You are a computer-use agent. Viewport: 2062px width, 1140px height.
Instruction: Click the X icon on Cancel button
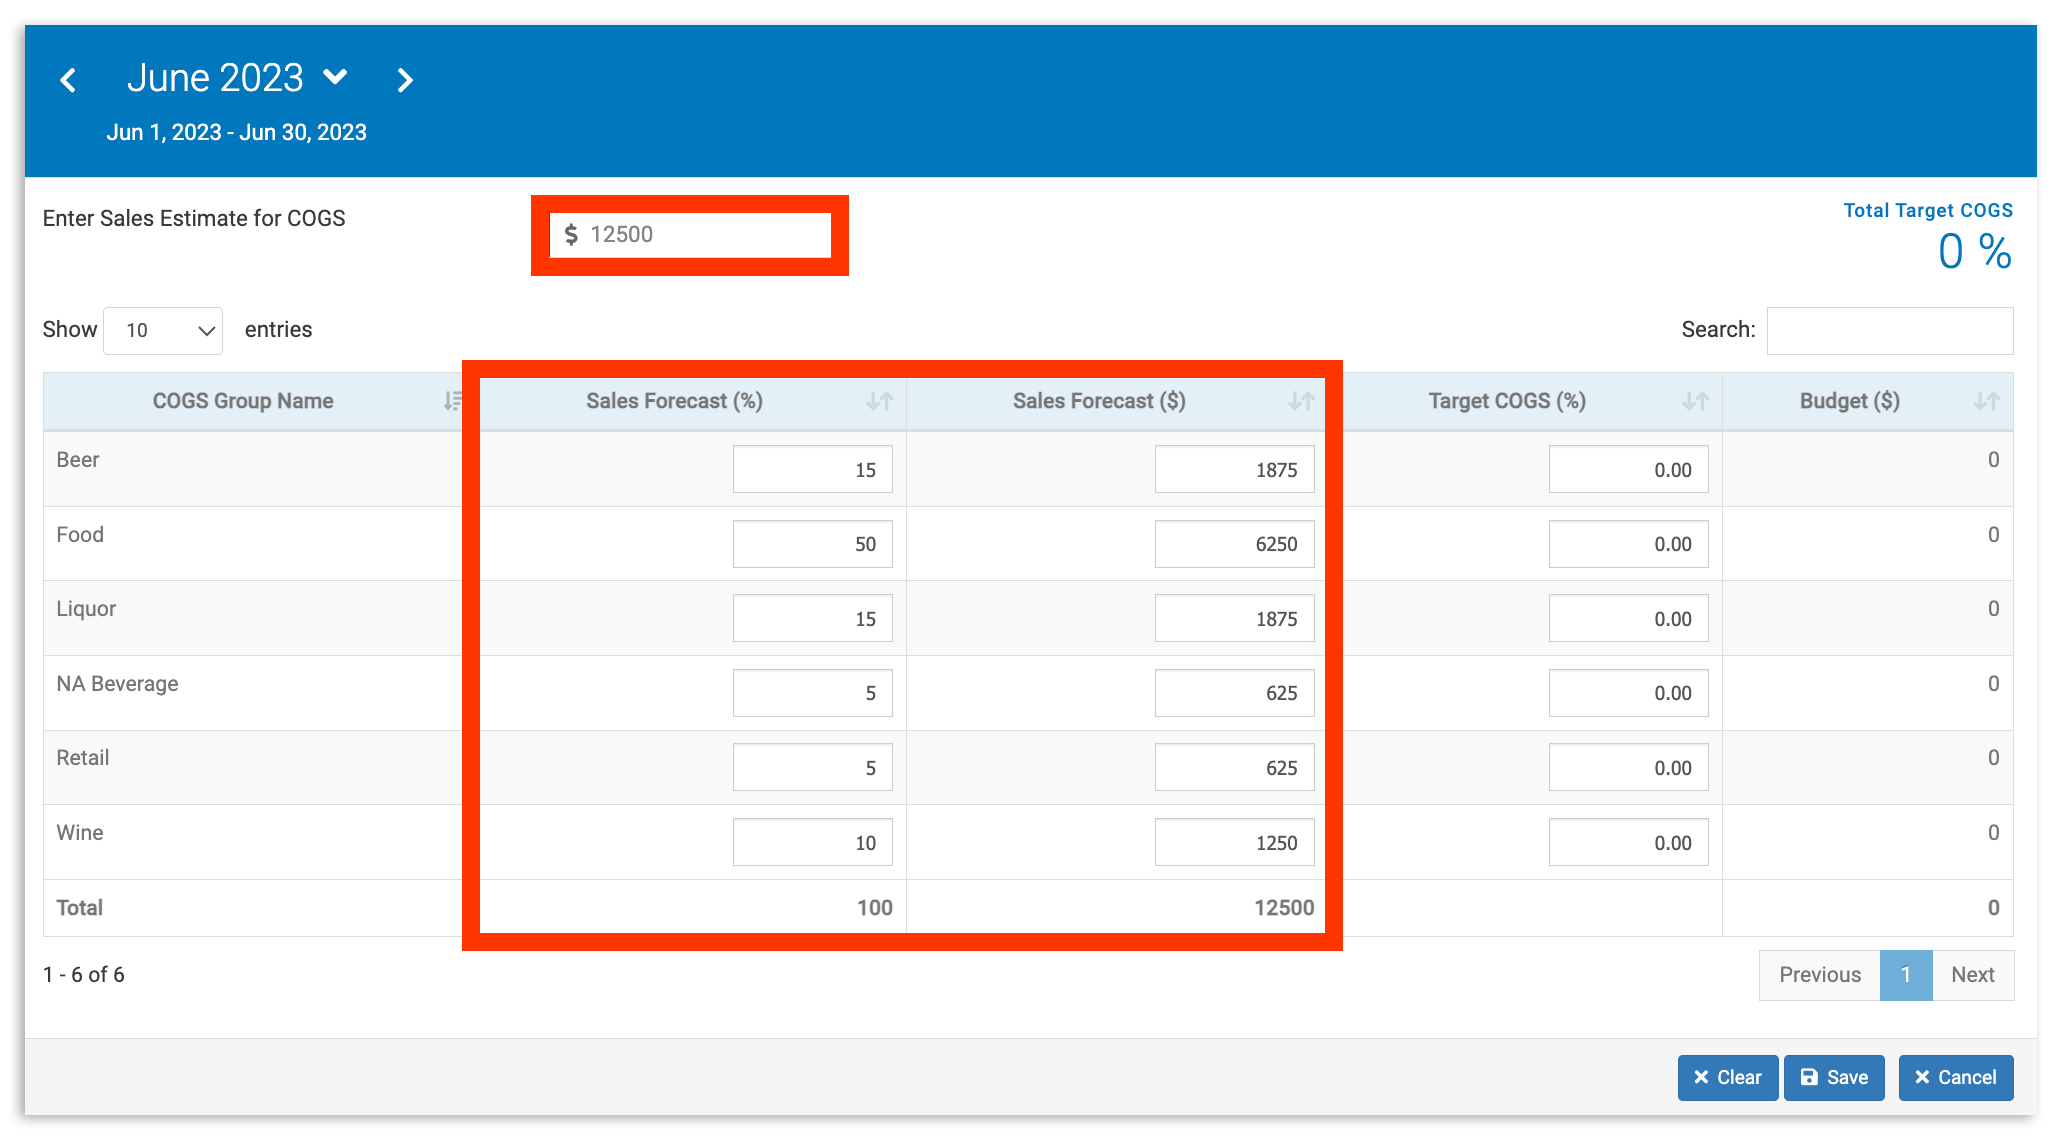1922,1077
